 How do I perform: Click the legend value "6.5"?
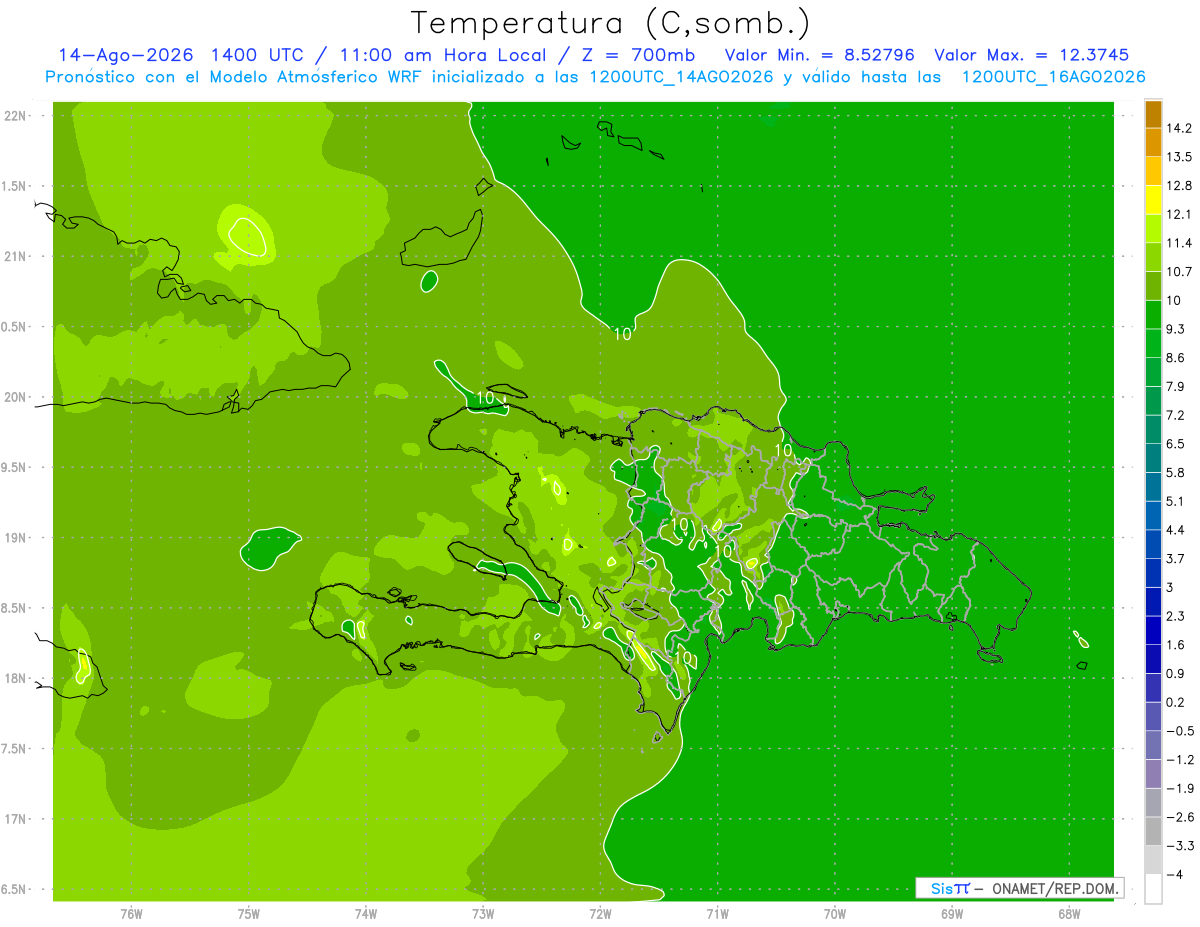[x=1175, y=444]
